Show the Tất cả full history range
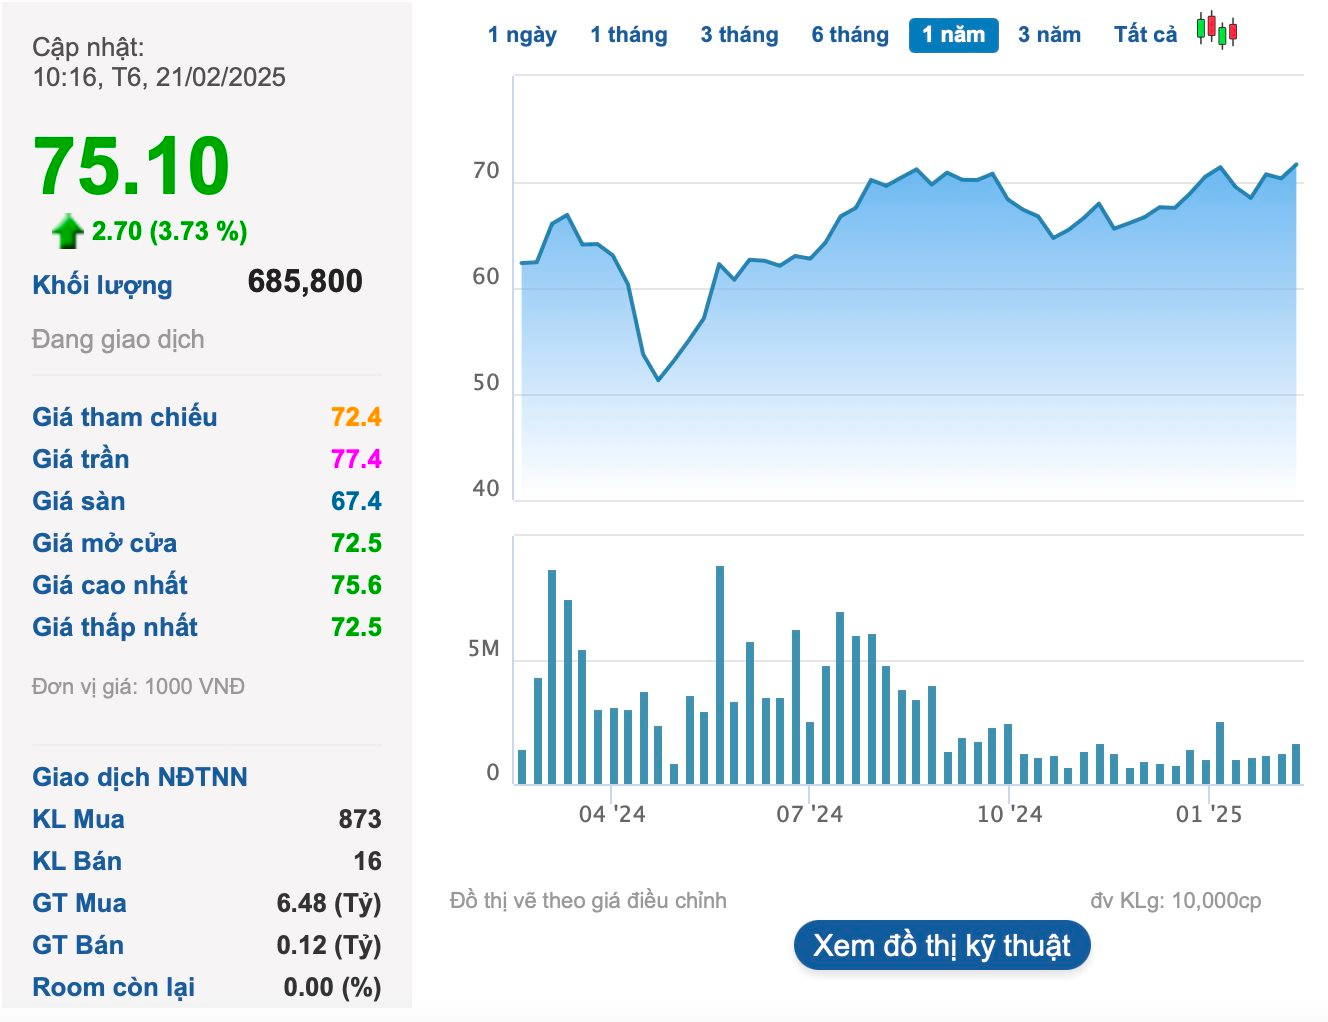The height and width of the screenshot is (1022, 1328). tap(1145, 35)
